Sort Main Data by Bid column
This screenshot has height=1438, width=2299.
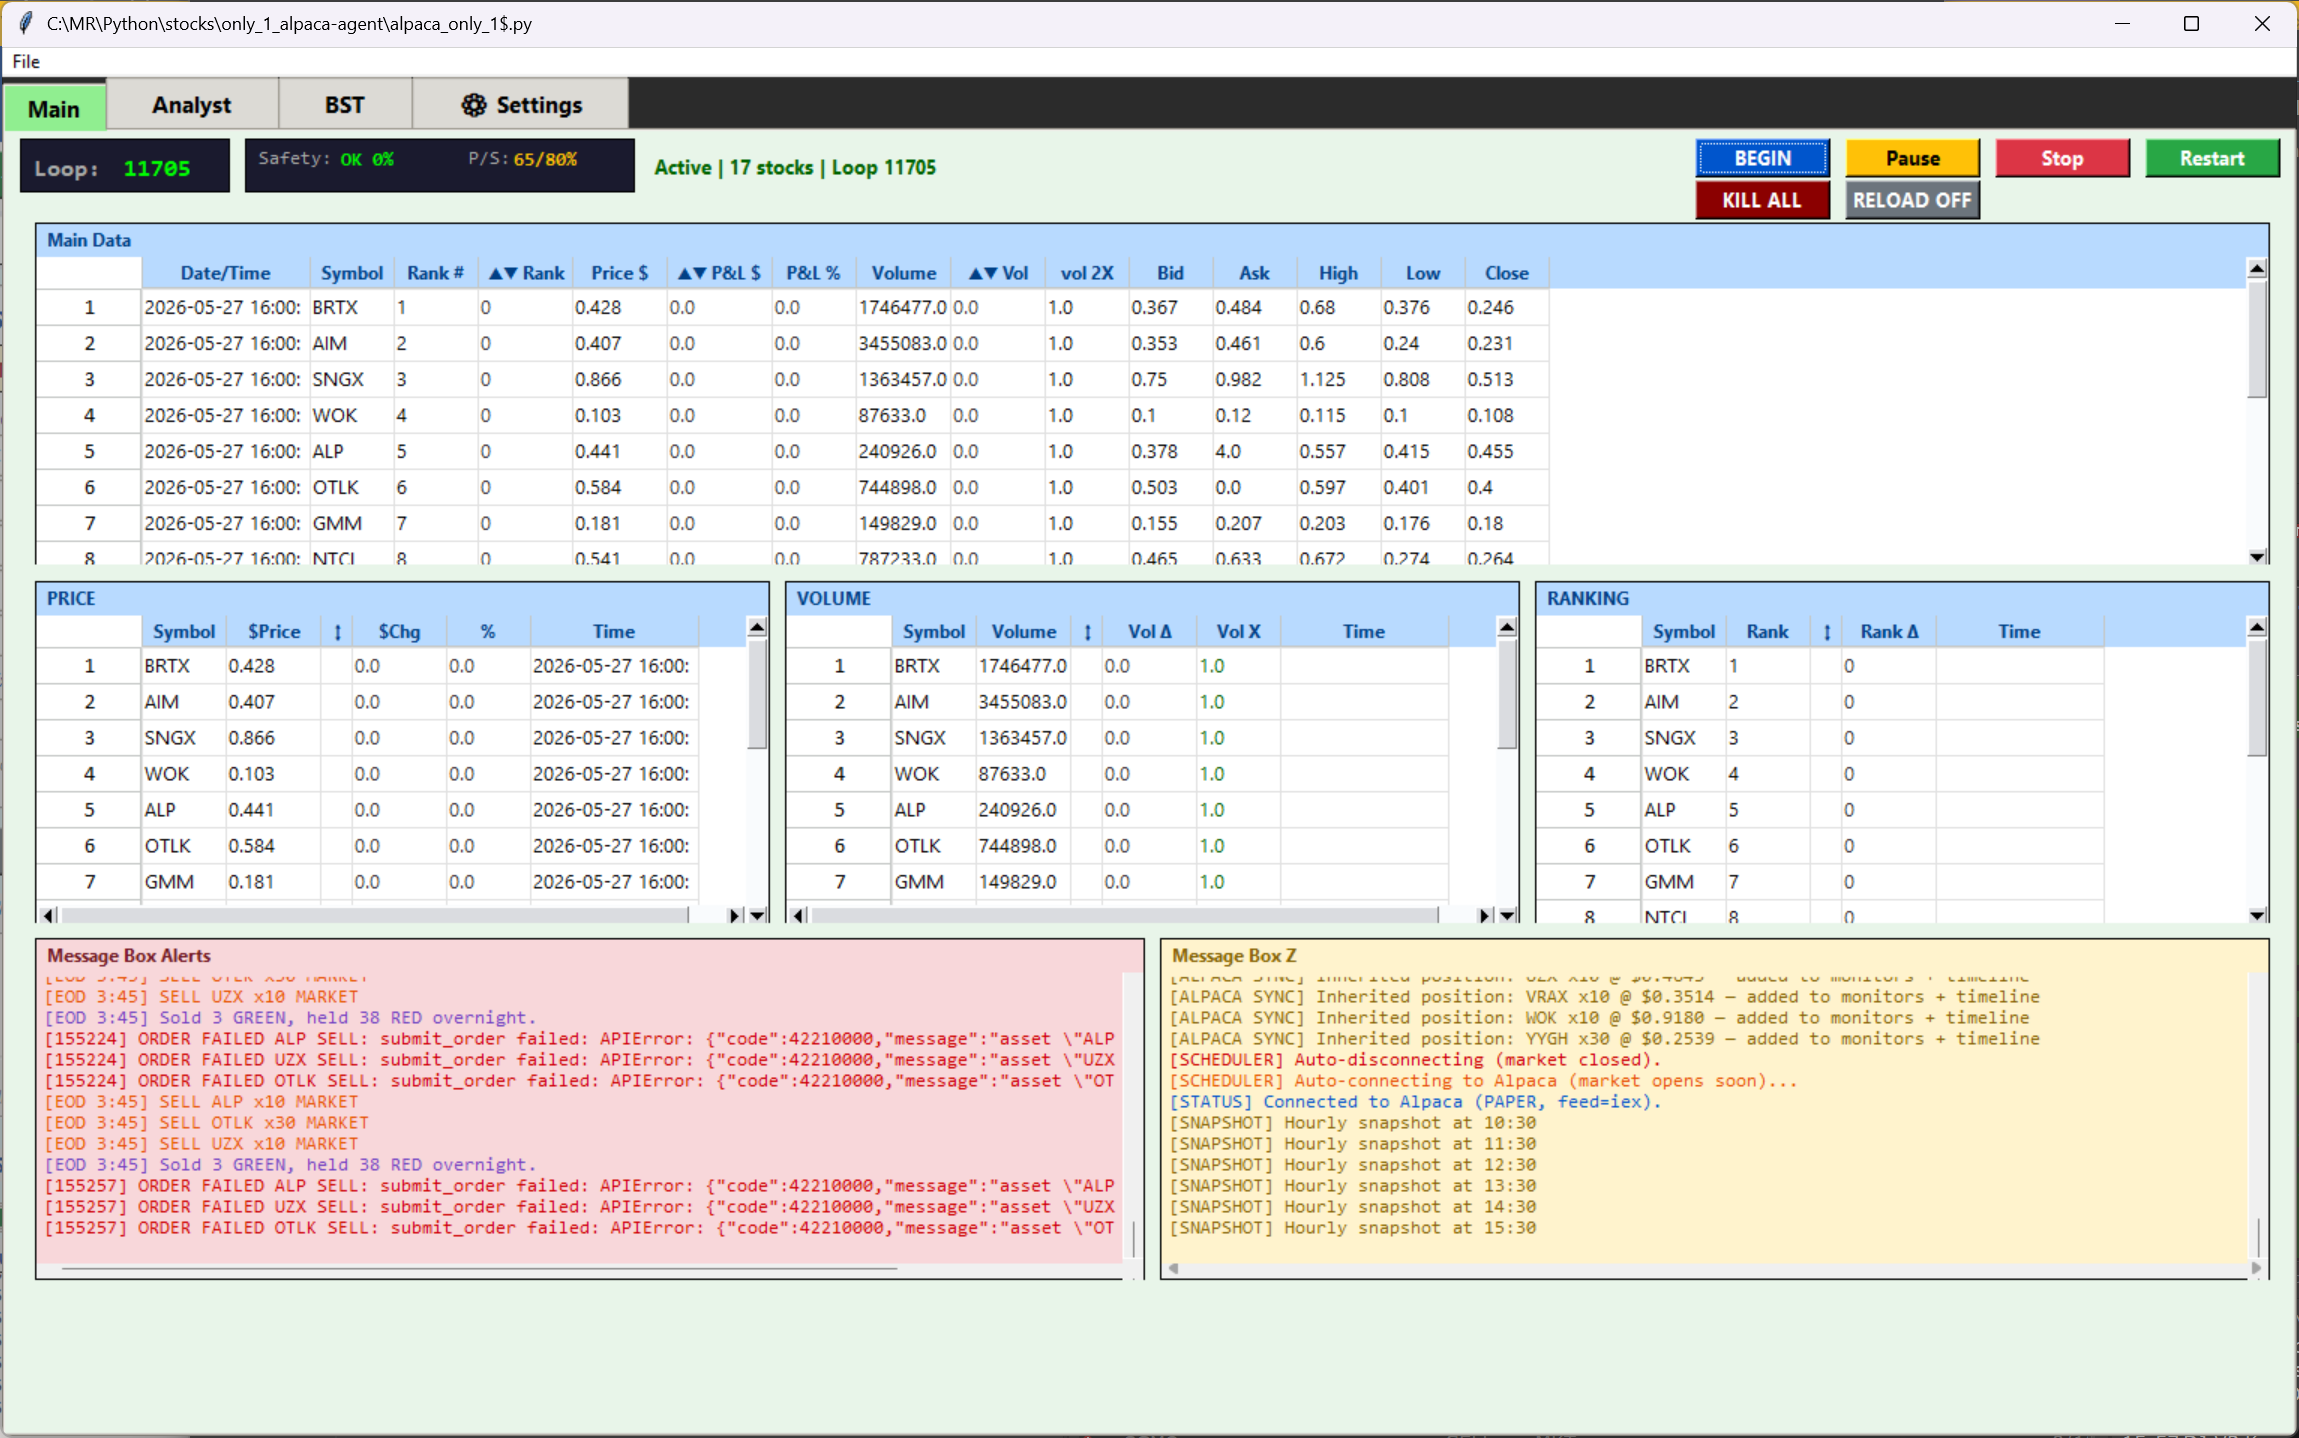click(1171, 273)
